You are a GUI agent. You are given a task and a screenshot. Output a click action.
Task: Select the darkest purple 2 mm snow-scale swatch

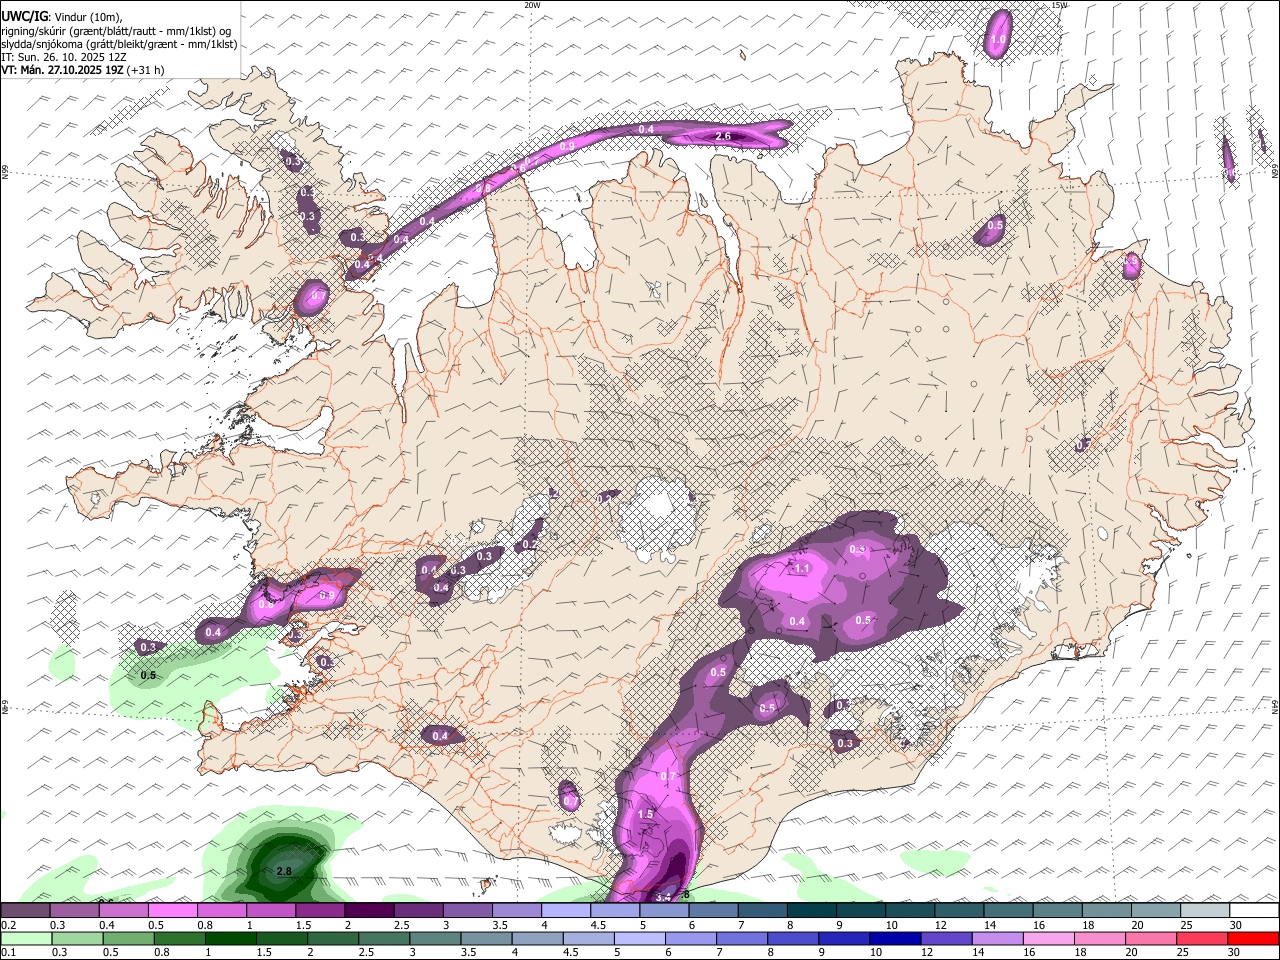[x=369, y=911]
